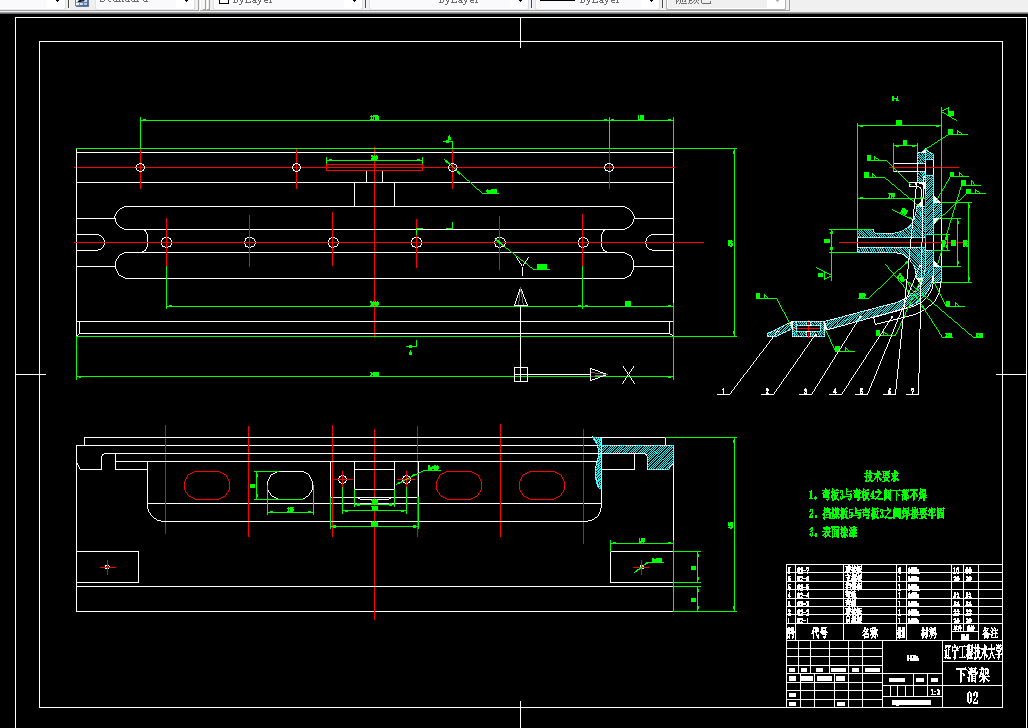Select 辽宁工程技术大学 in title block
The image size is (1028, 728).
973,652
